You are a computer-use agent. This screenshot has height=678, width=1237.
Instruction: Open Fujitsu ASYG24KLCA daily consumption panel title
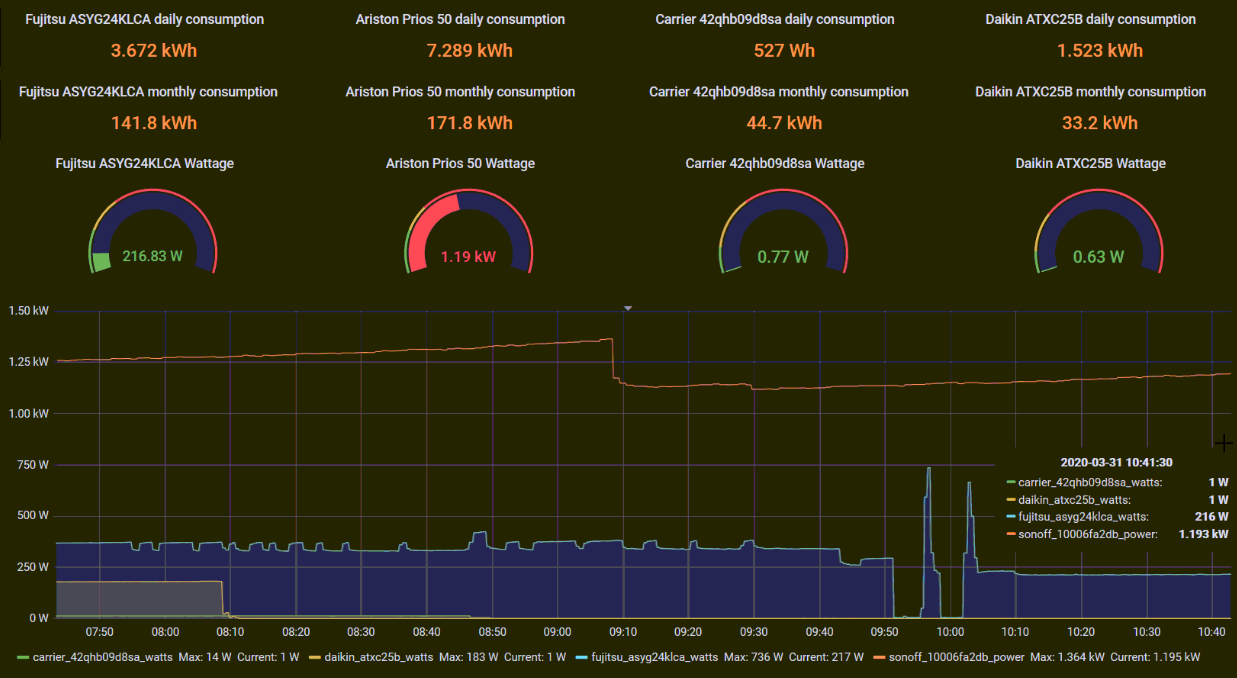144,19
